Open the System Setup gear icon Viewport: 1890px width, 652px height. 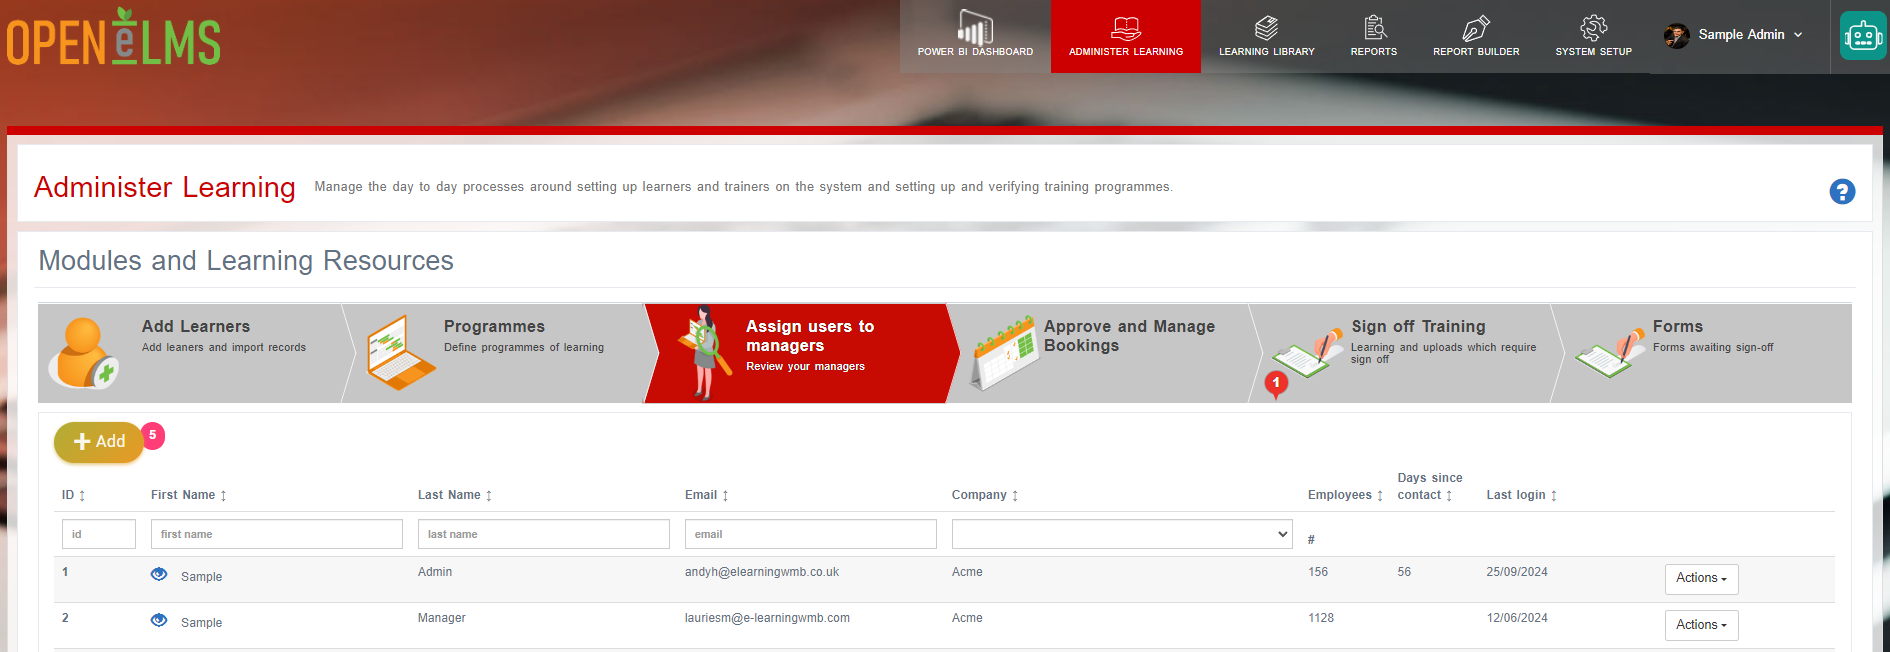pyautogui.click(x=1593, y=28)
